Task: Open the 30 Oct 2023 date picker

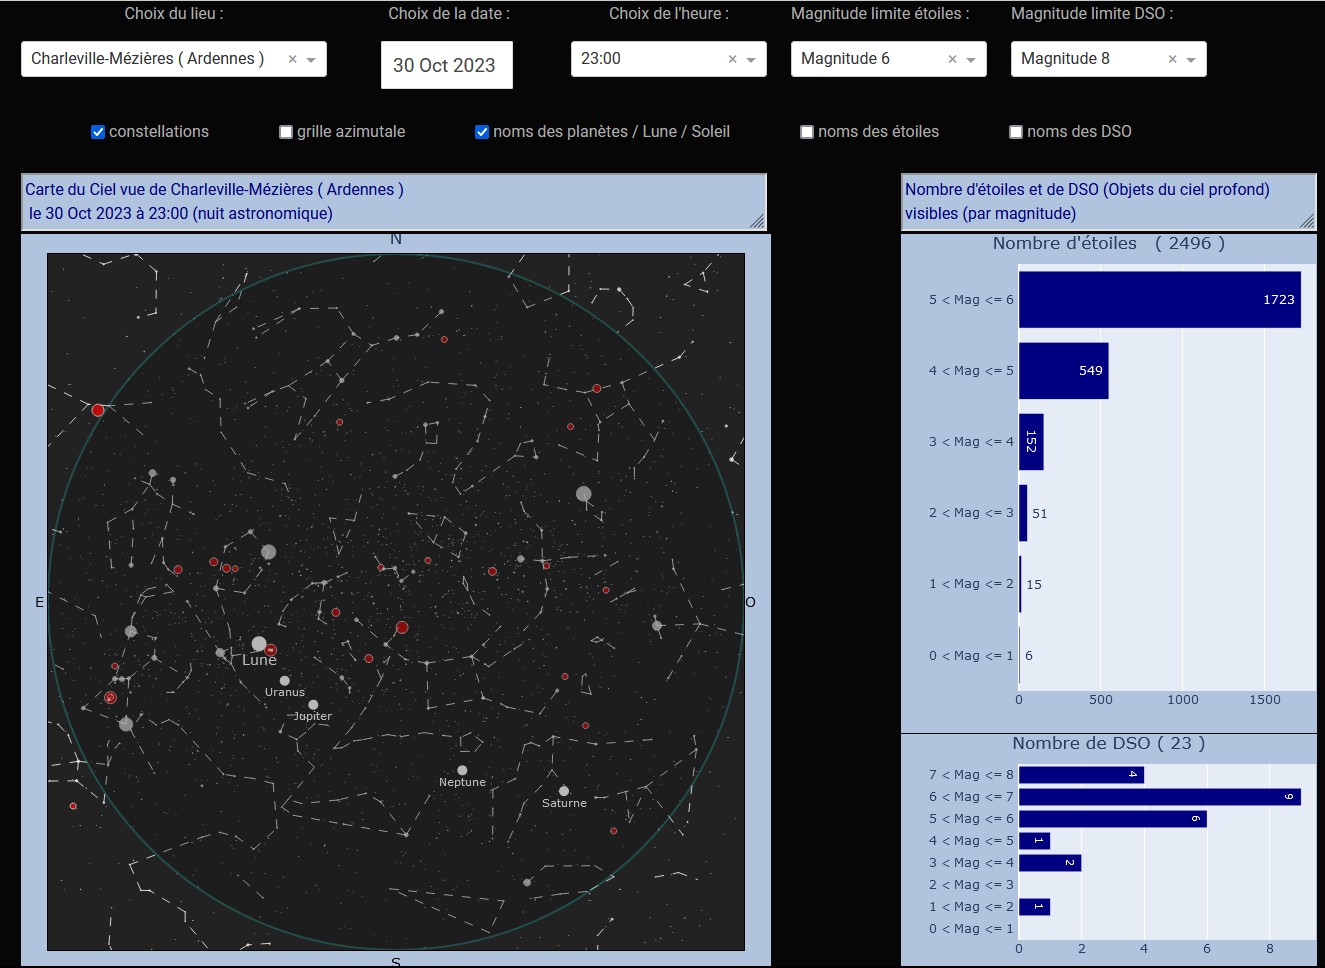Action: click(446, 65)
